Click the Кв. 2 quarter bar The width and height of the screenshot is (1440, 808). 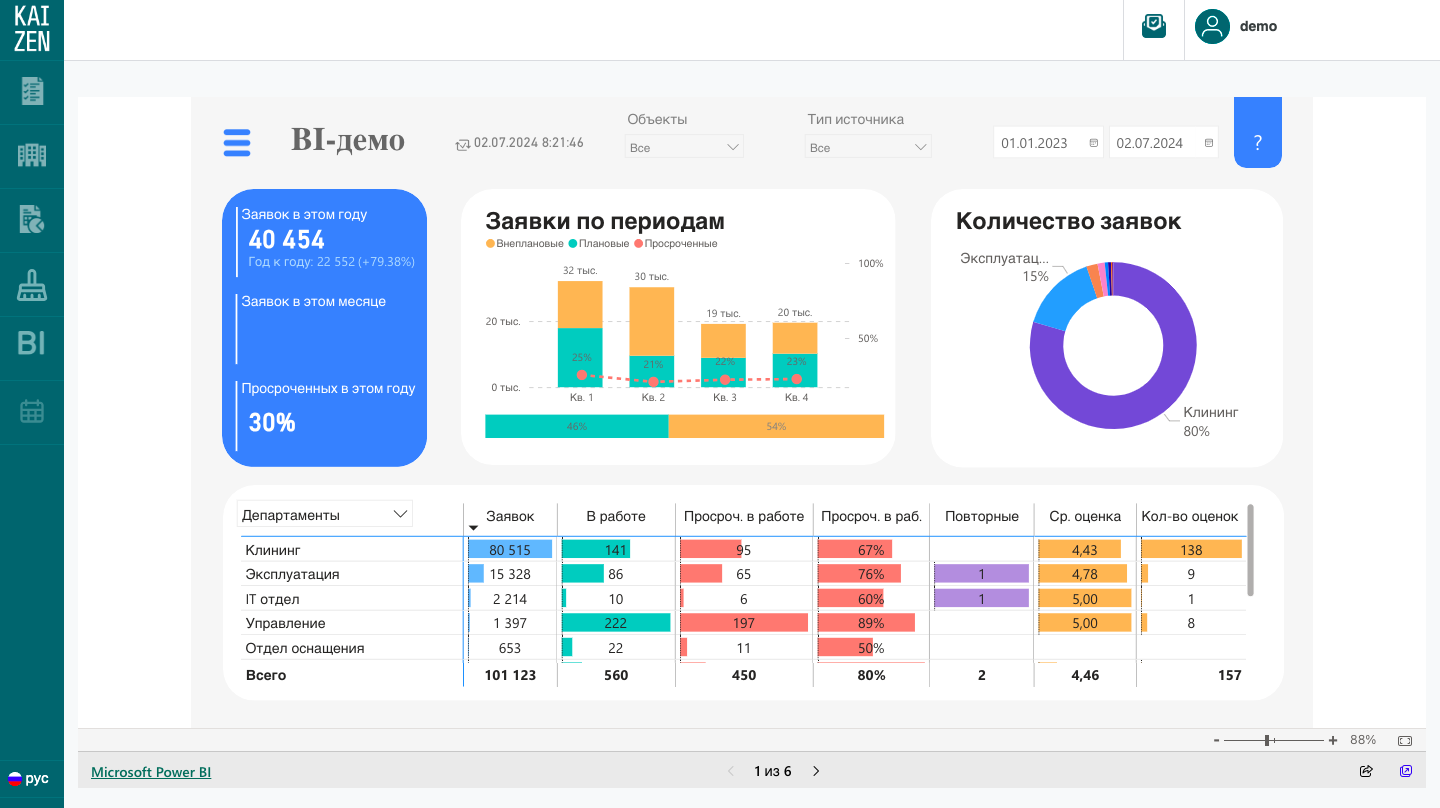(x=652, y=337)
